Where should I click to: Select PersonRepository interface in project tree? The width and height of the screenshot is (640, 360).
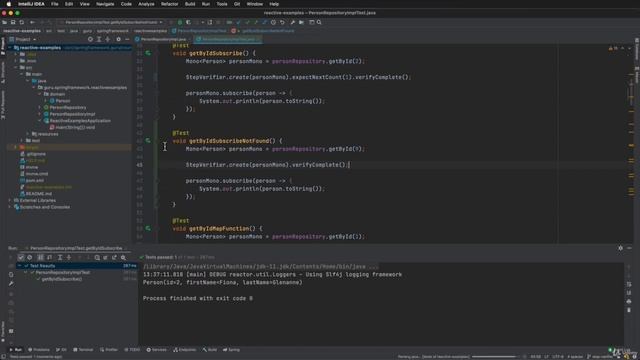click(68, 107)
